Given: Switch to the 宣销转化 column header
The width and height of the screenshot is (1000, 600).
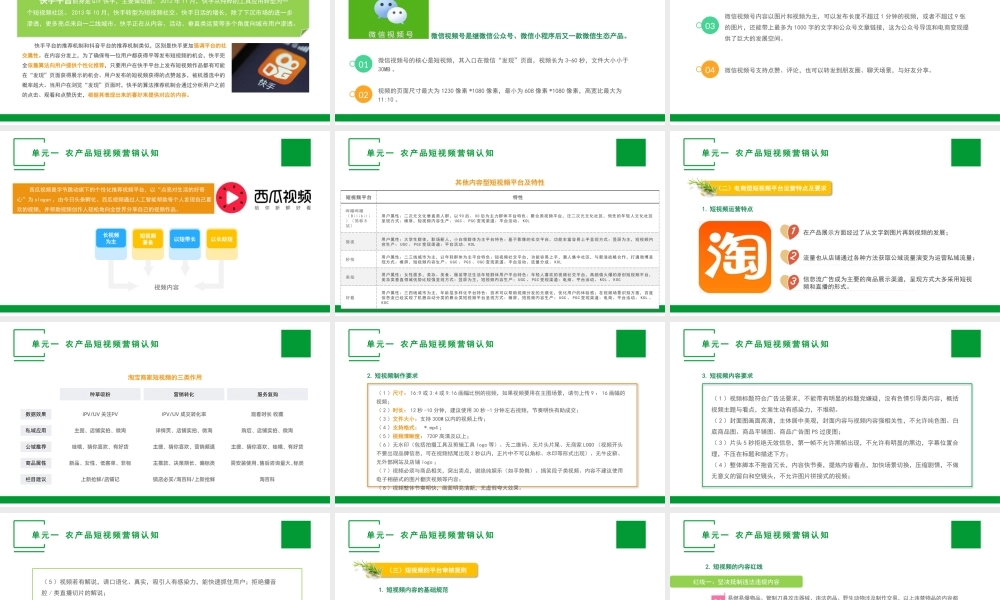Looking at the screenshot, I should (183, 394).
